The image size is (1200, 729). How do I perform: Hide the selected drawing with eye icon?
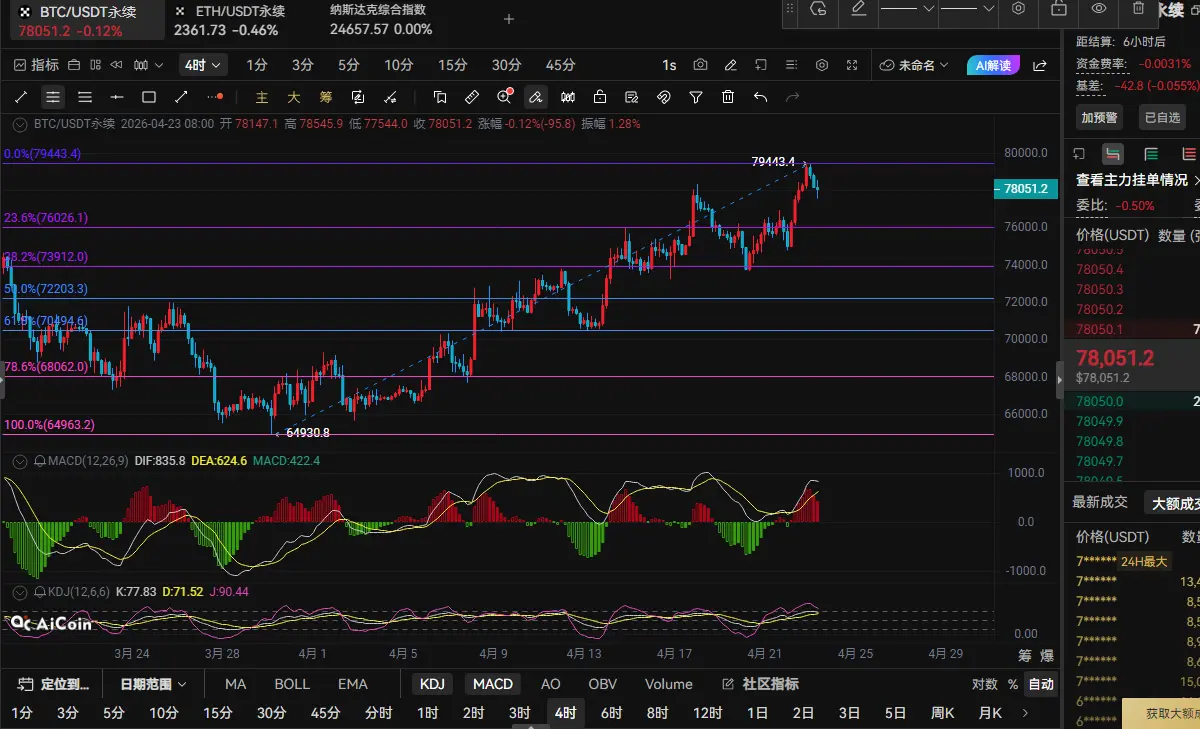coord(1098,9)
